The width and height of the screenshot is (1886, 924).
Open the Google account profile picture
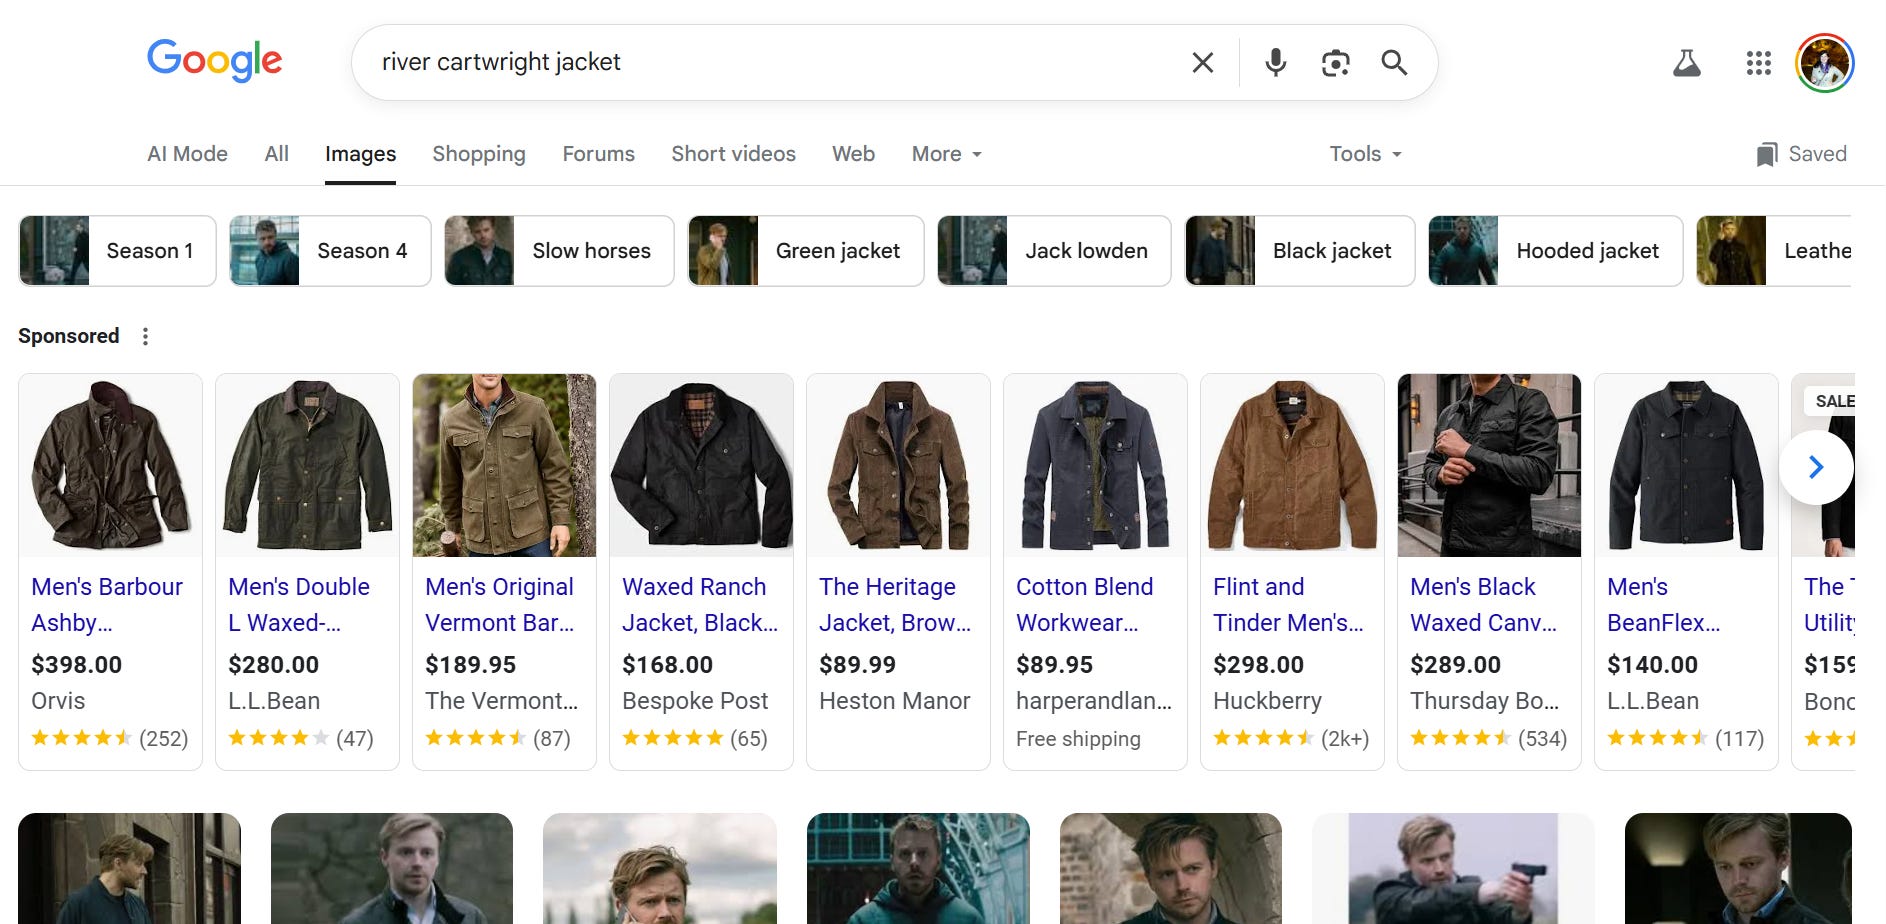tap(1825, 63)
